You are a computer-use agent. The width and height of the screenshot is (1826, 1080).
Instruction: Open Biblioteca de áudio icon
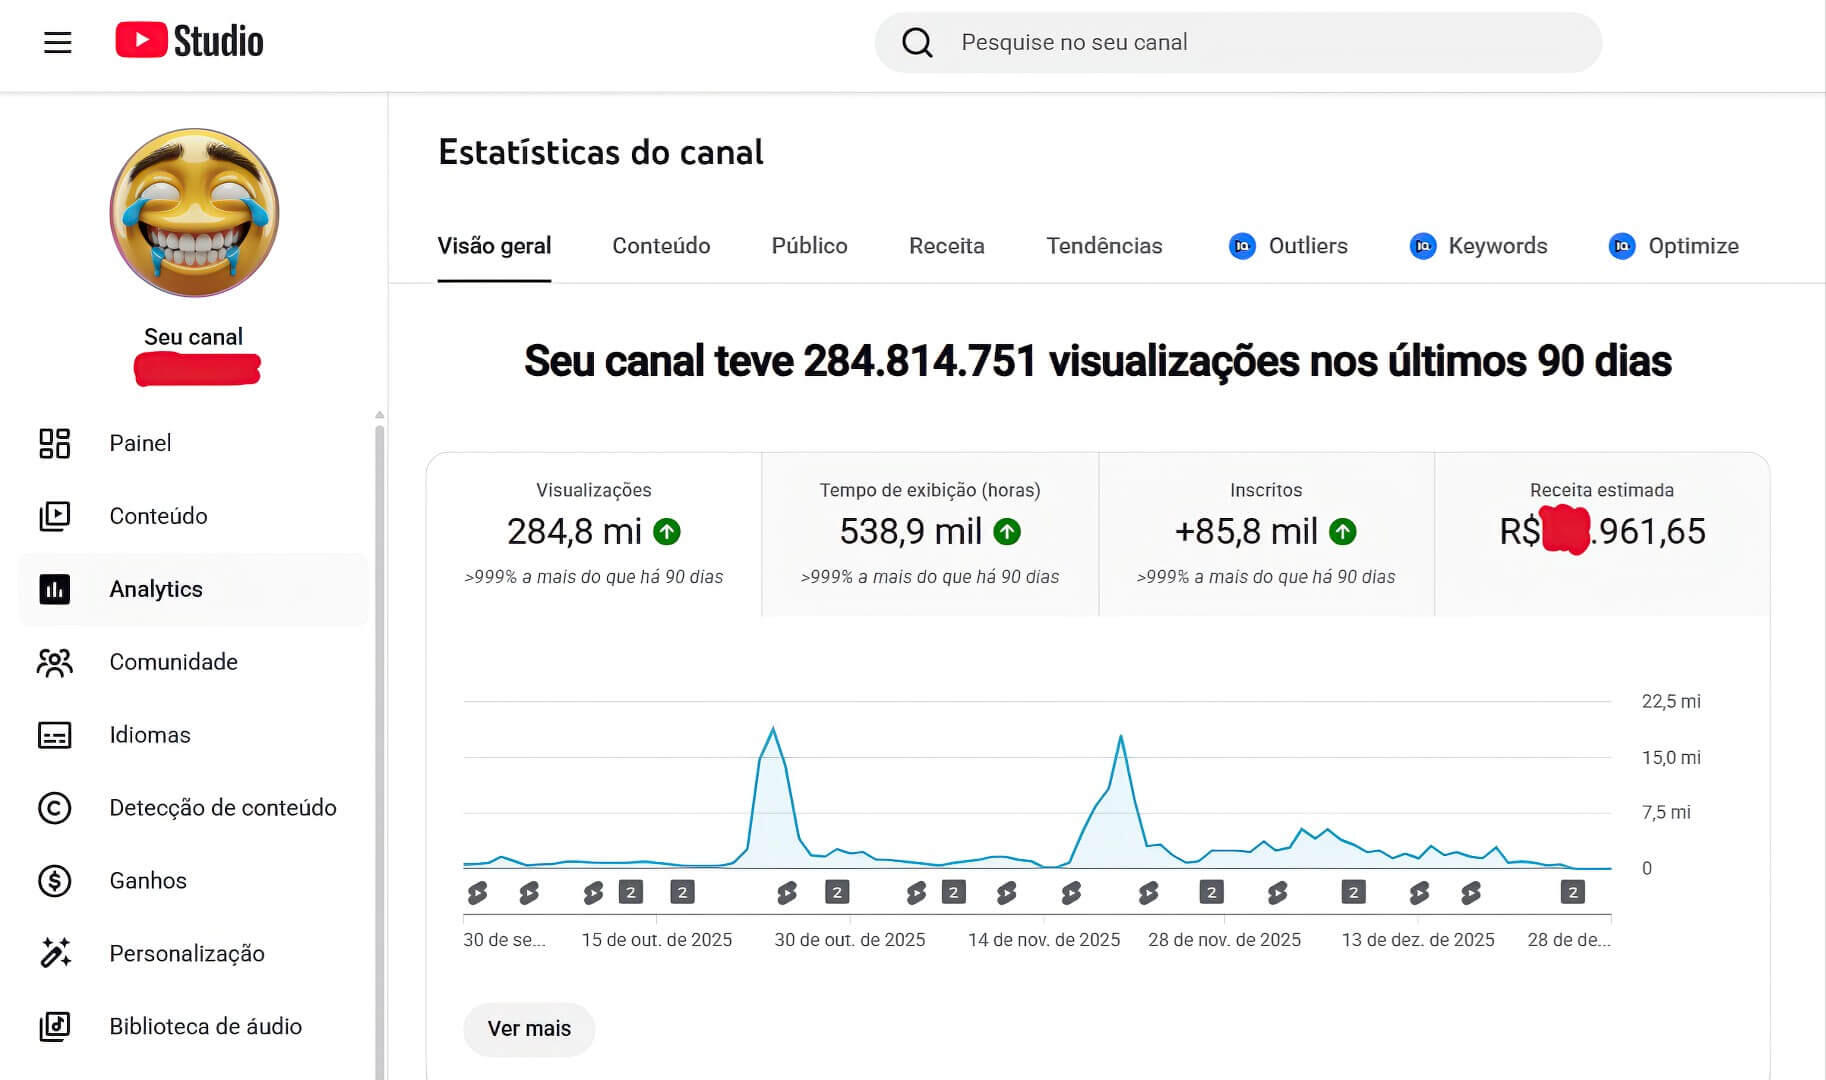click(54, 1027)
